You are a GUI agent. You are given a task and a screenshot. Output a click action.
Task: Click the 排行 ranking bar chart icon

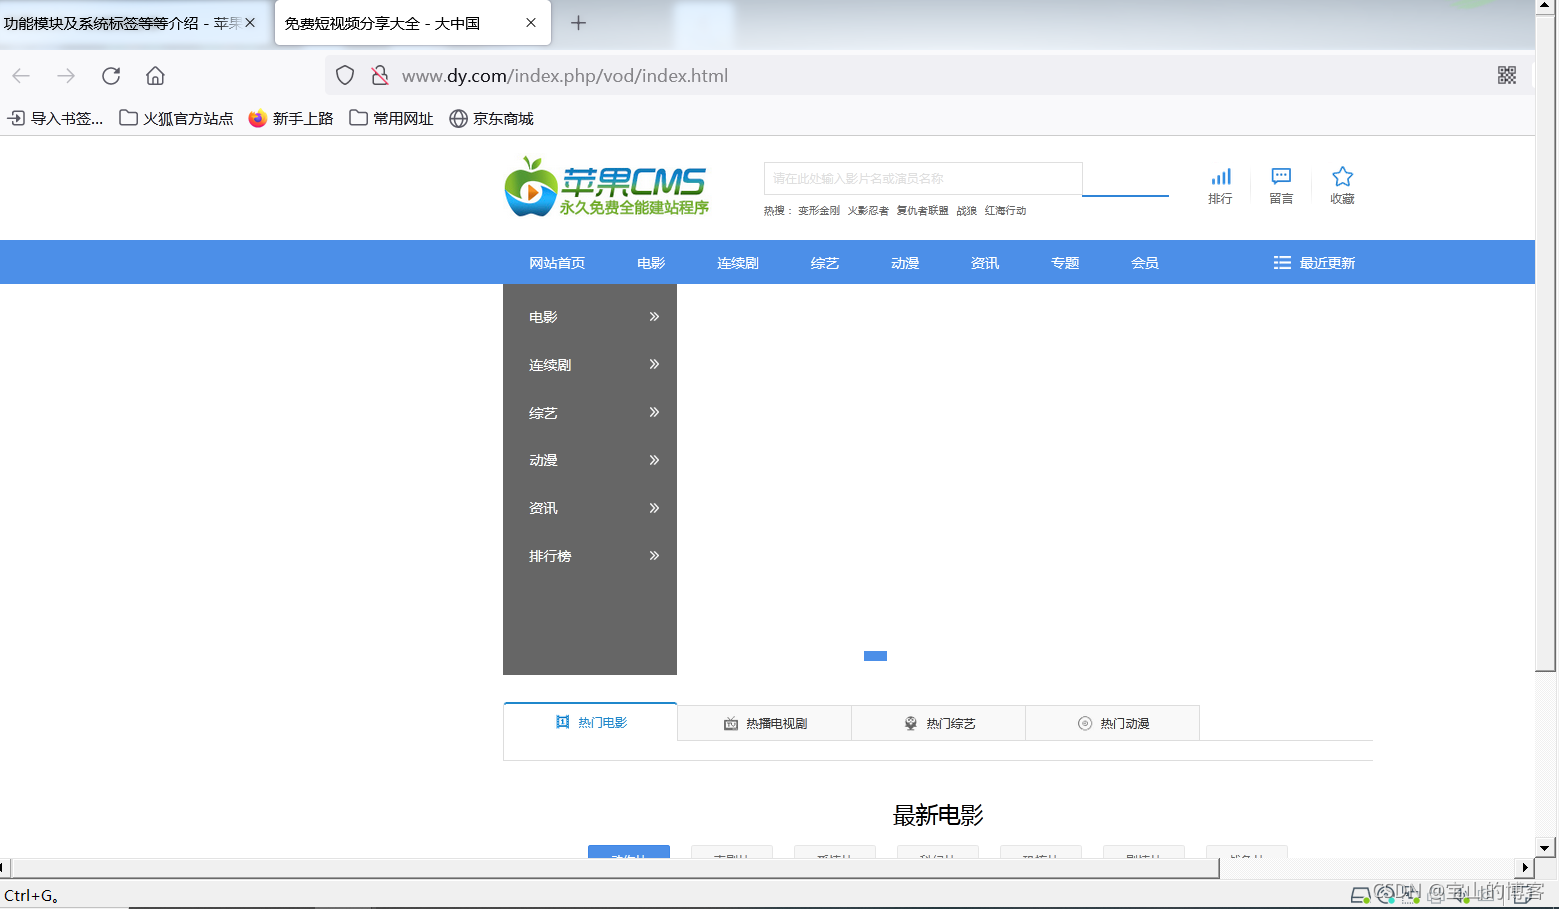(x=1220, y=178)
